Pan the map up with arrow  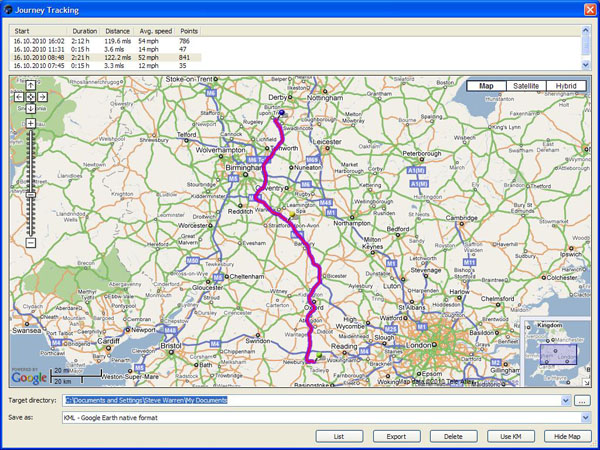pos(31,85)
